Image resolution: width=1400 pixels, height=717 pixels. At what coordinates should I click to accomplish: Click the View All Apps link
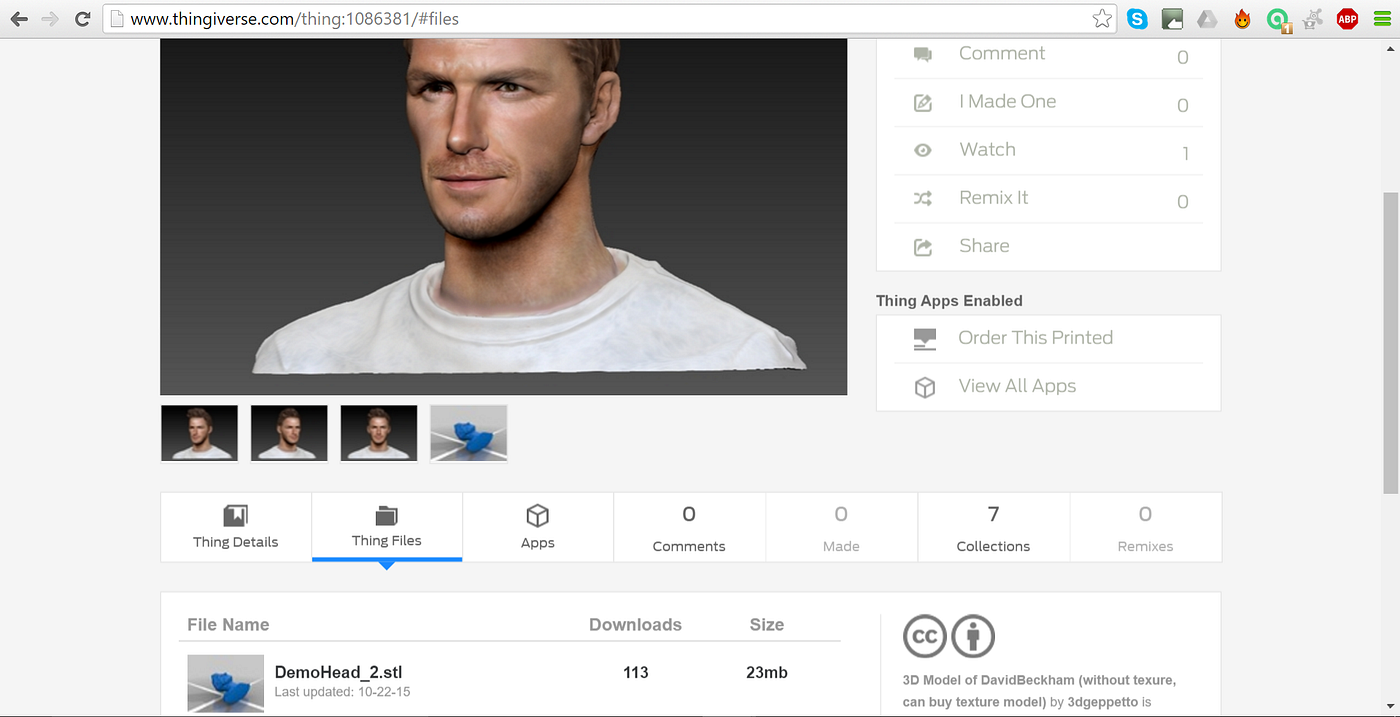[1017, 386]
